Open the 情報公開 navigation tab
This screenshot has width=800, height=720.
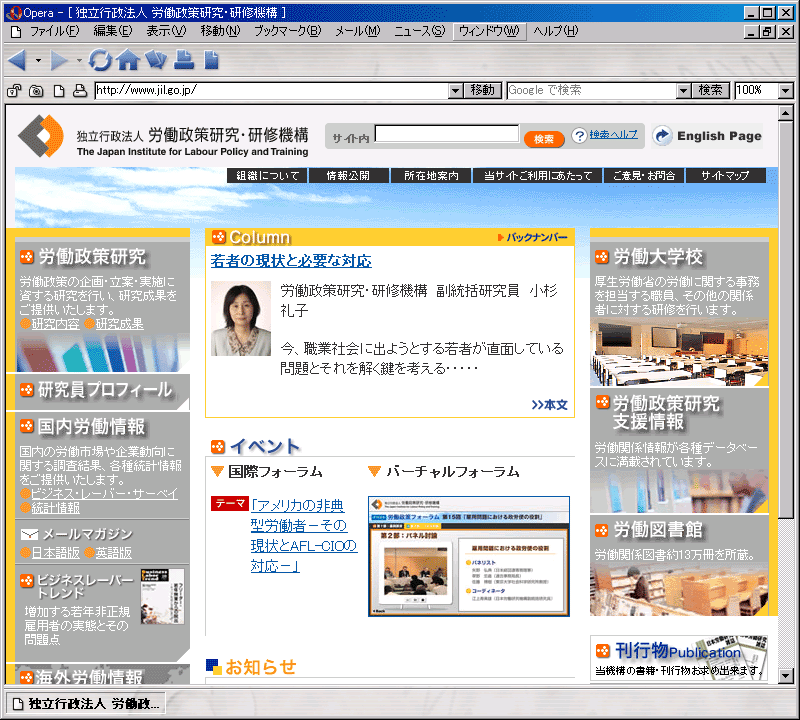[348, 176]
